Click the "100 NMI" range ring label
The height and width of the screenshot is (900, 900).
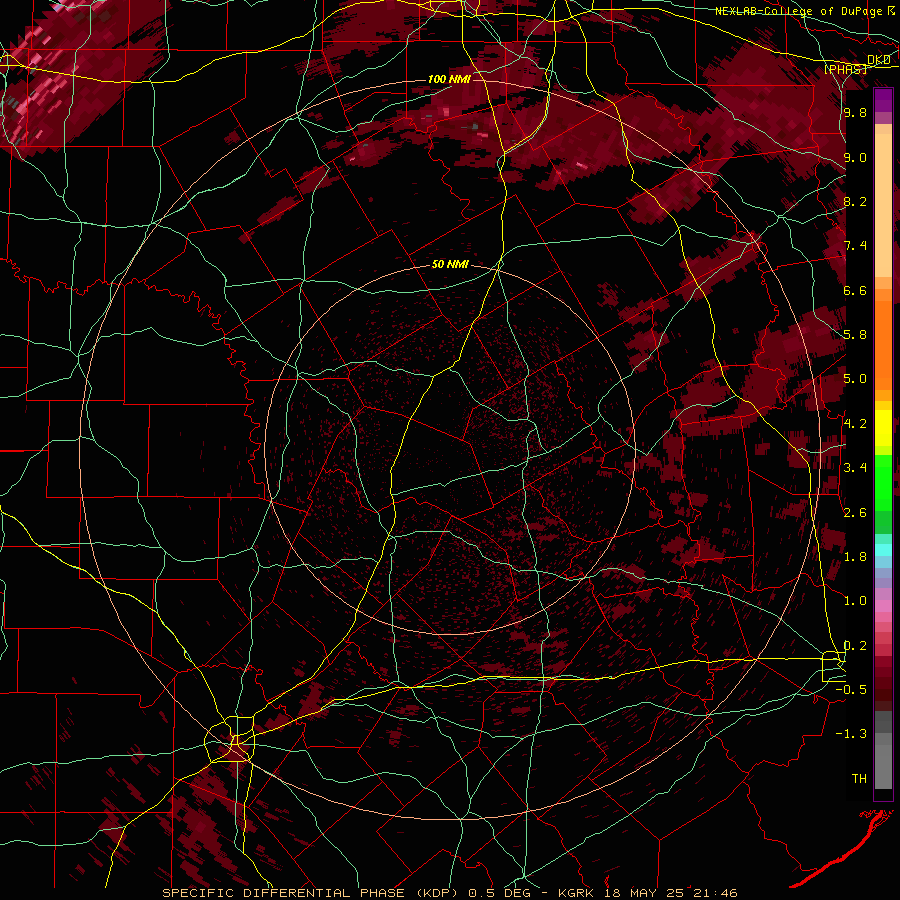(449, 79)
